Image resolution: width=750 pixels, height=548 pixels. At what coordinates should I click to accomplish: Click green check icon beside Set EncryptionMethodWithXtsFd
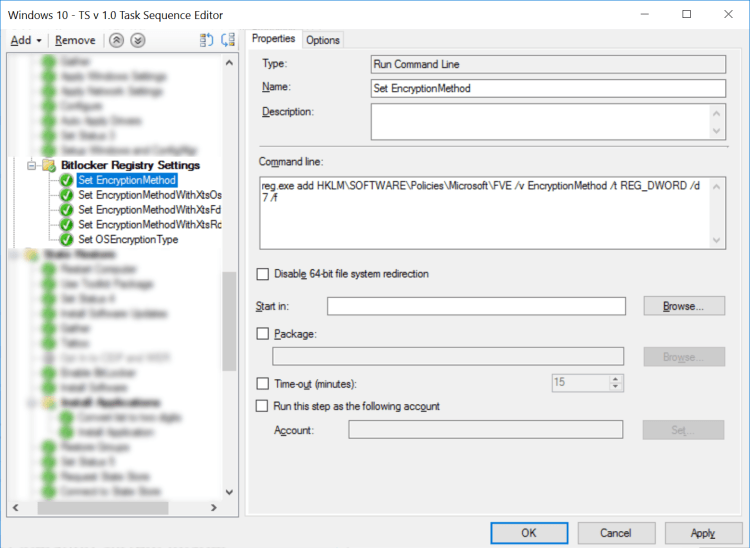tap(66, 210)
